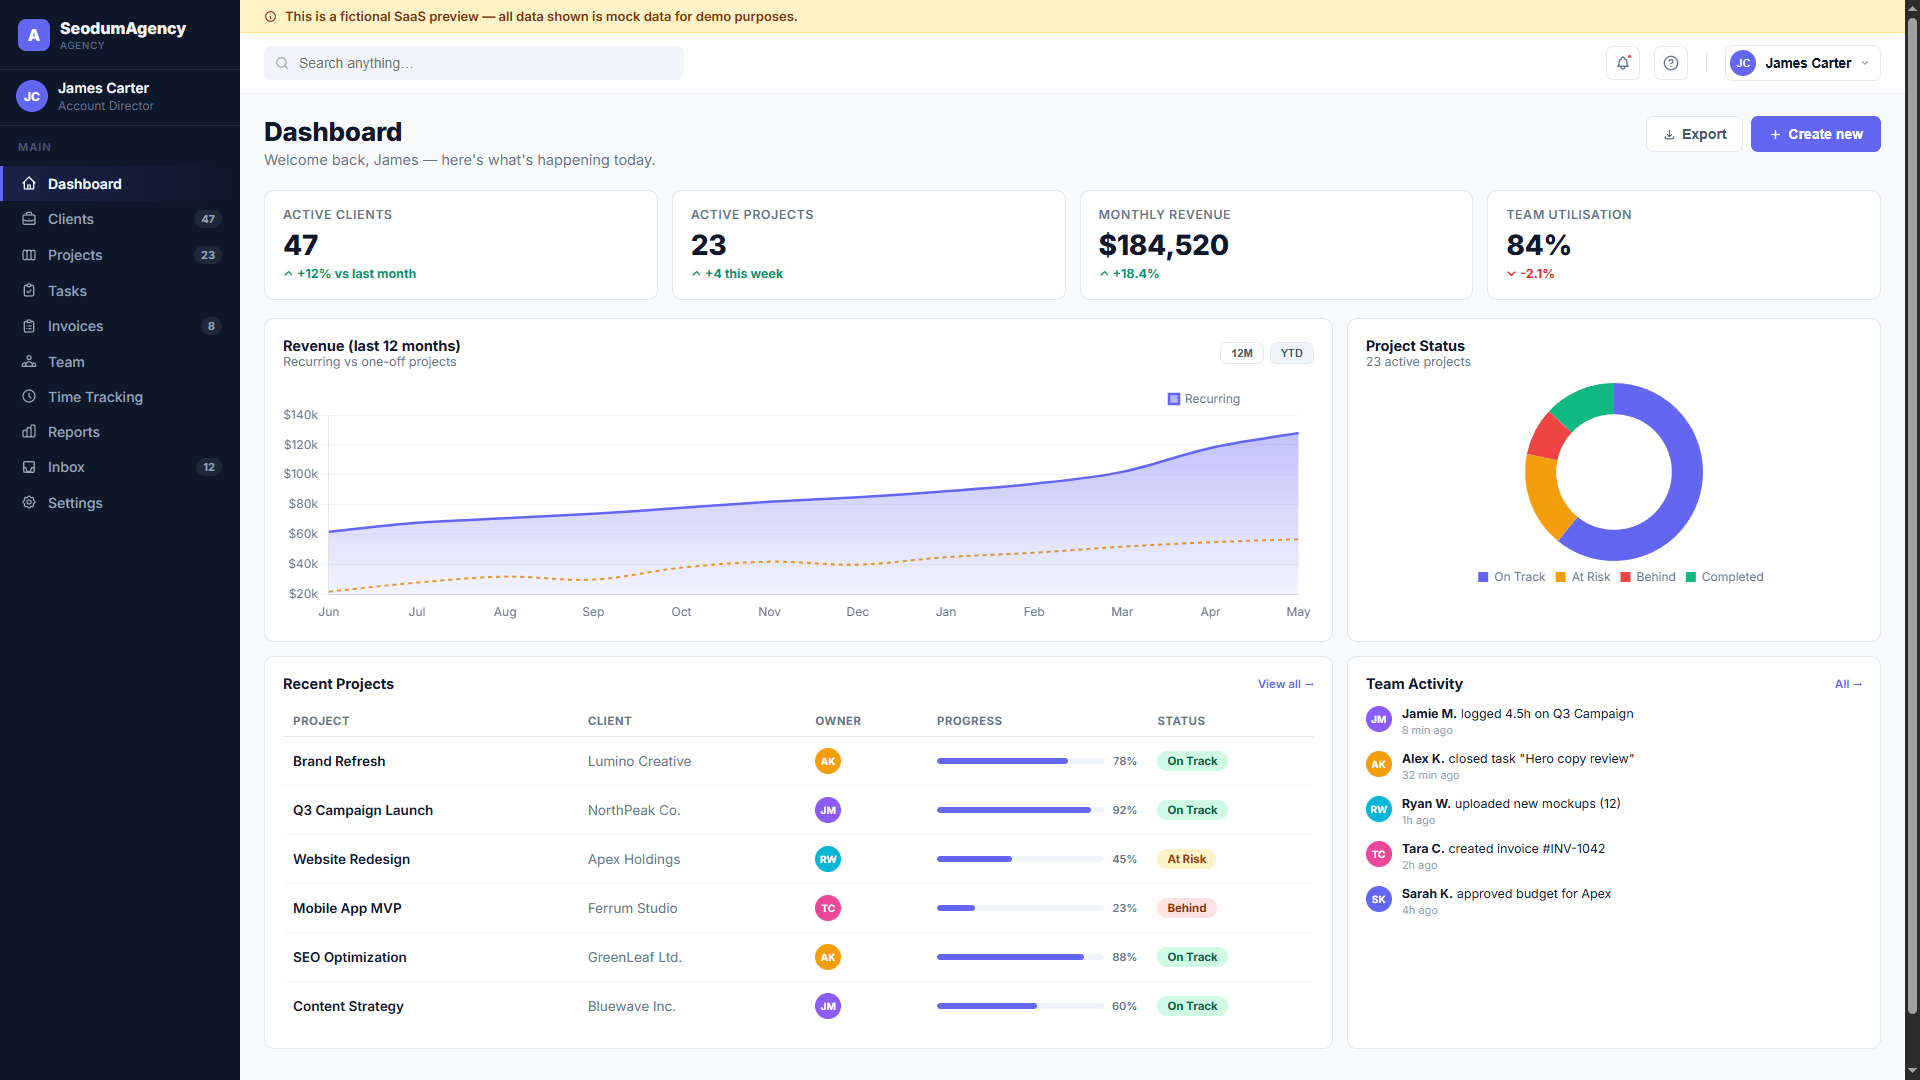Open the Brand Refresh project

point(339,761)
